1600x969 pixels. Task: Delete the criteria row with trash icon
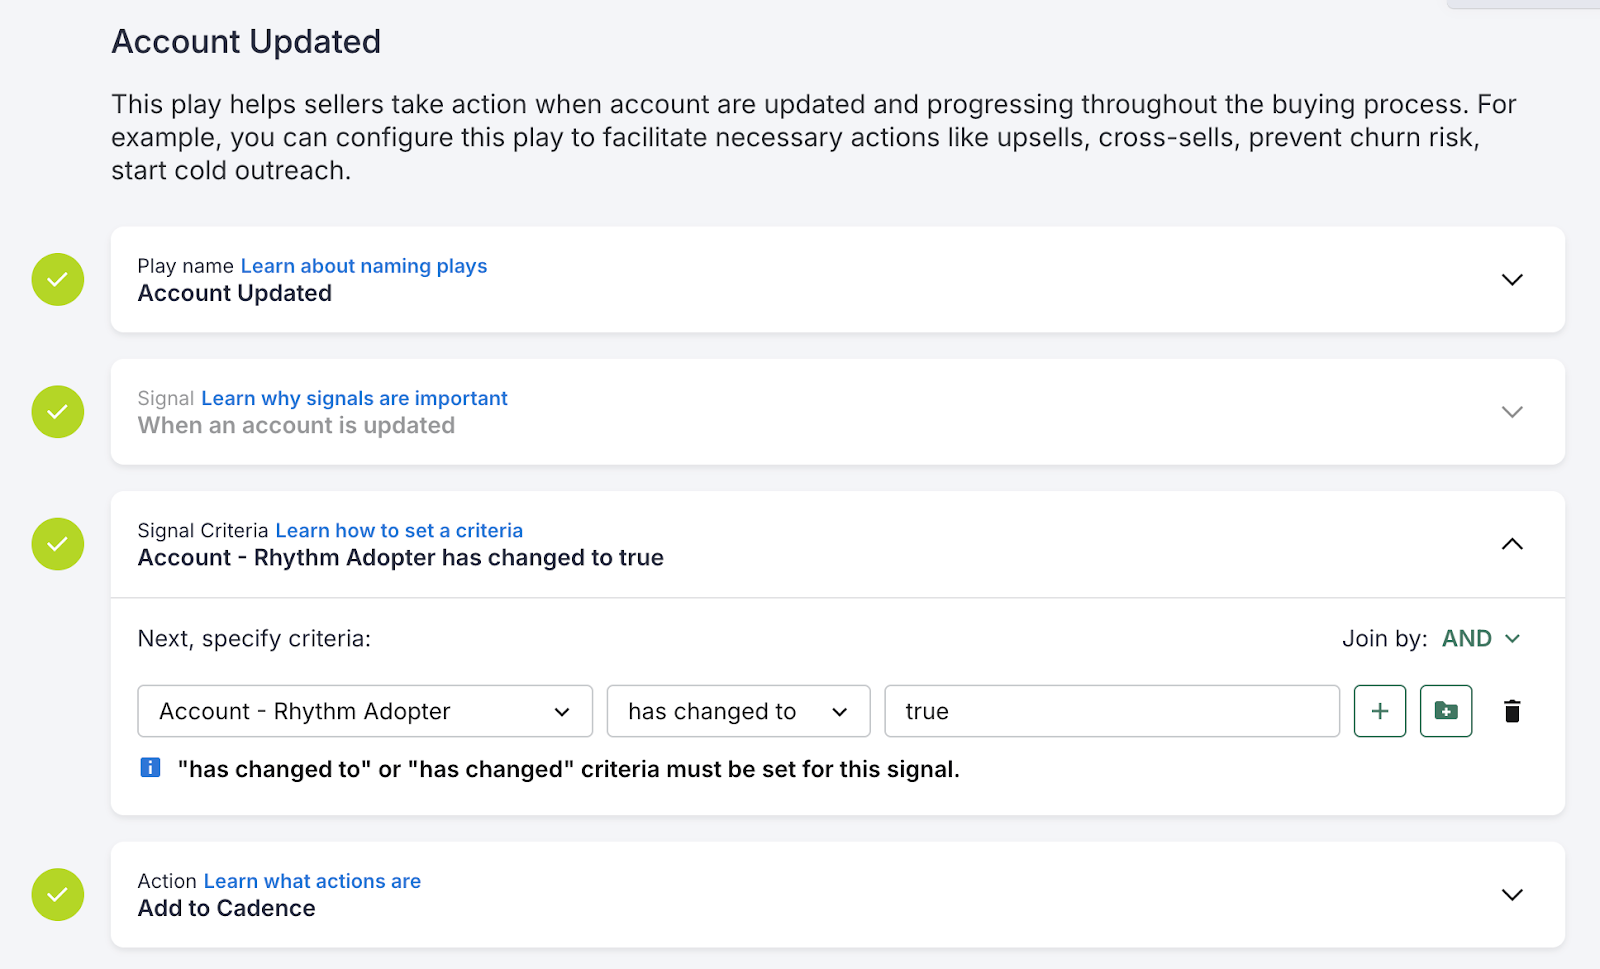point(1512,711)
